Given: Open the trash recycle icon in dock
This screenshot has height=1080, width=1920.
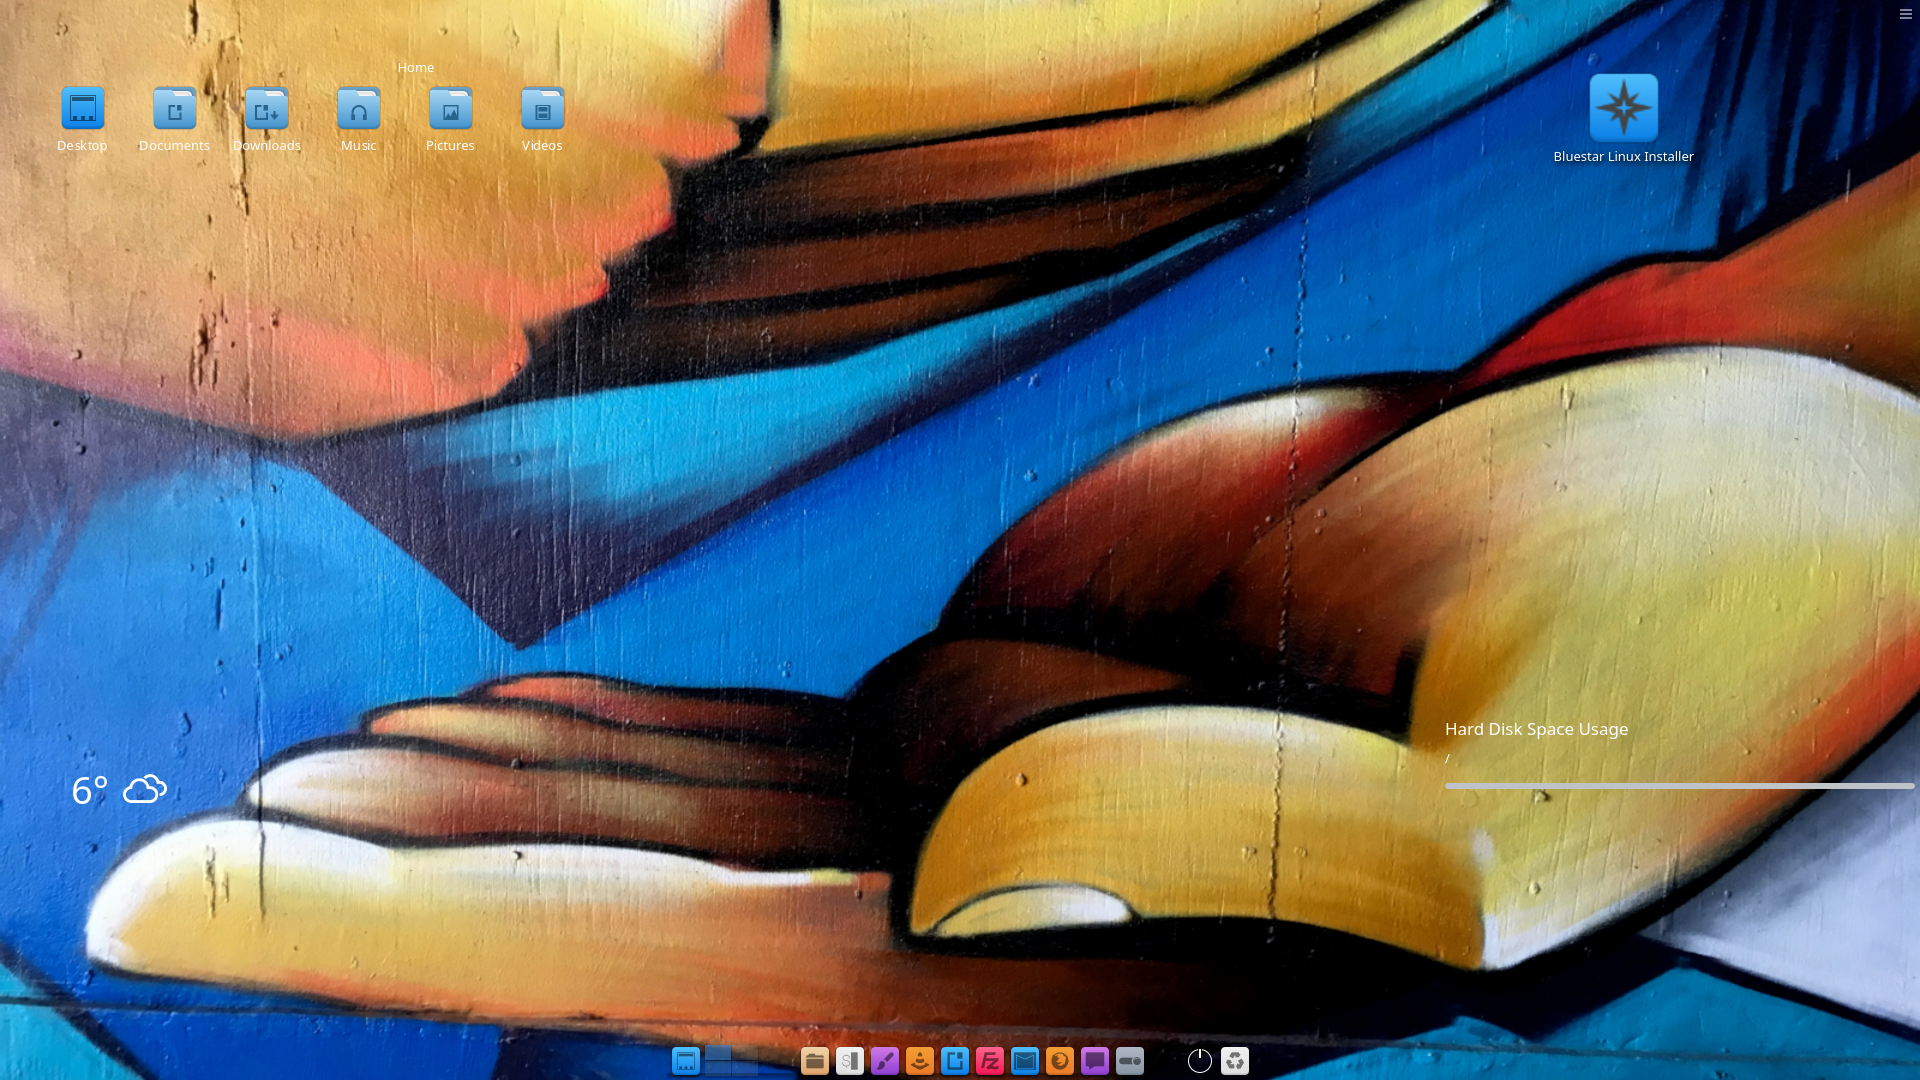Looking at the screenshot, I should pos(1235,1061).
